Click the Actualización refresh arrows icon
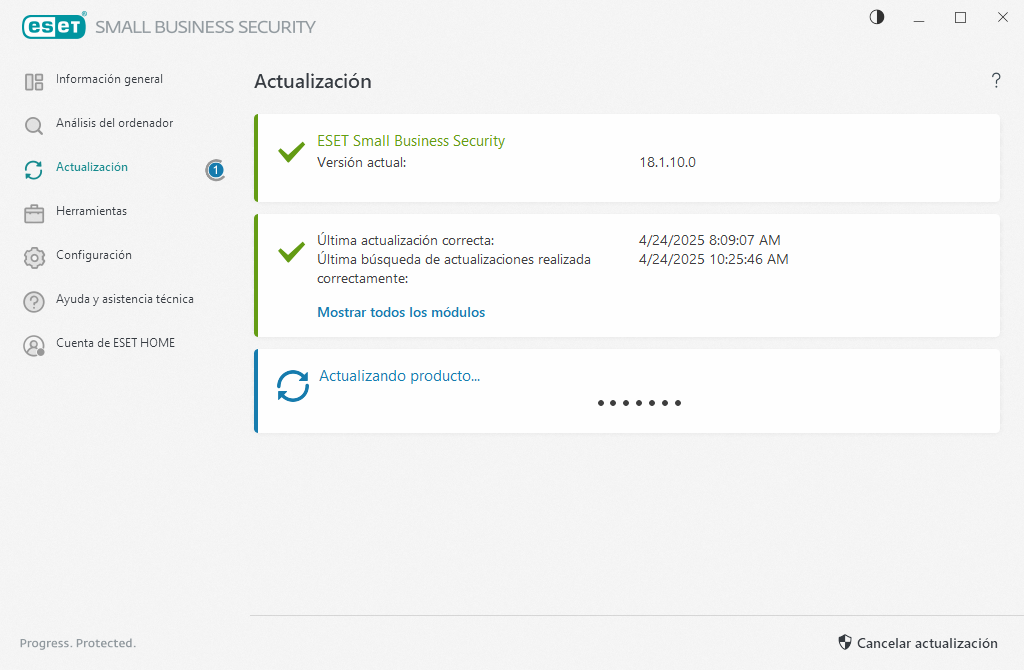Screen dimensions: 1024x670 click(x=33, y=168)
